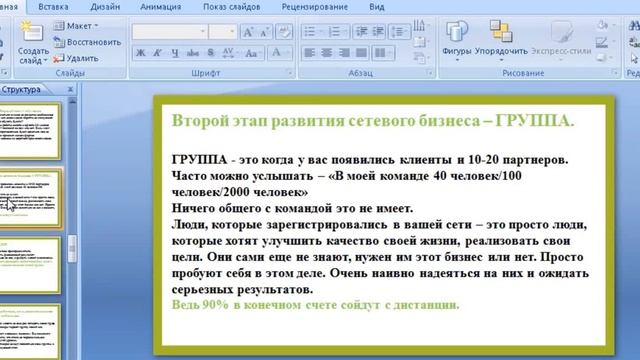Open character spacing (AV) options
Viewport: 640px width, 360px height.
229,53
